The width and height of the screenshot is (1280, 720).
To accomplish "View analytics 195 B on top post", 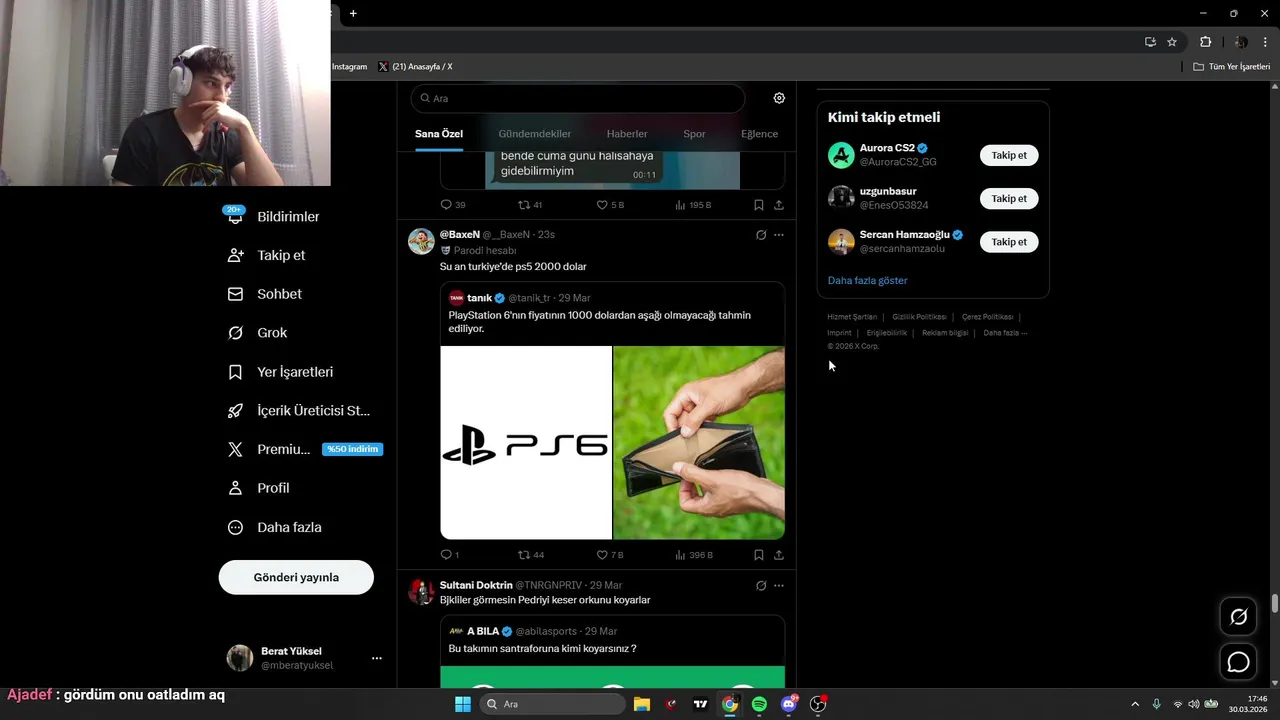I will [694, 205].
